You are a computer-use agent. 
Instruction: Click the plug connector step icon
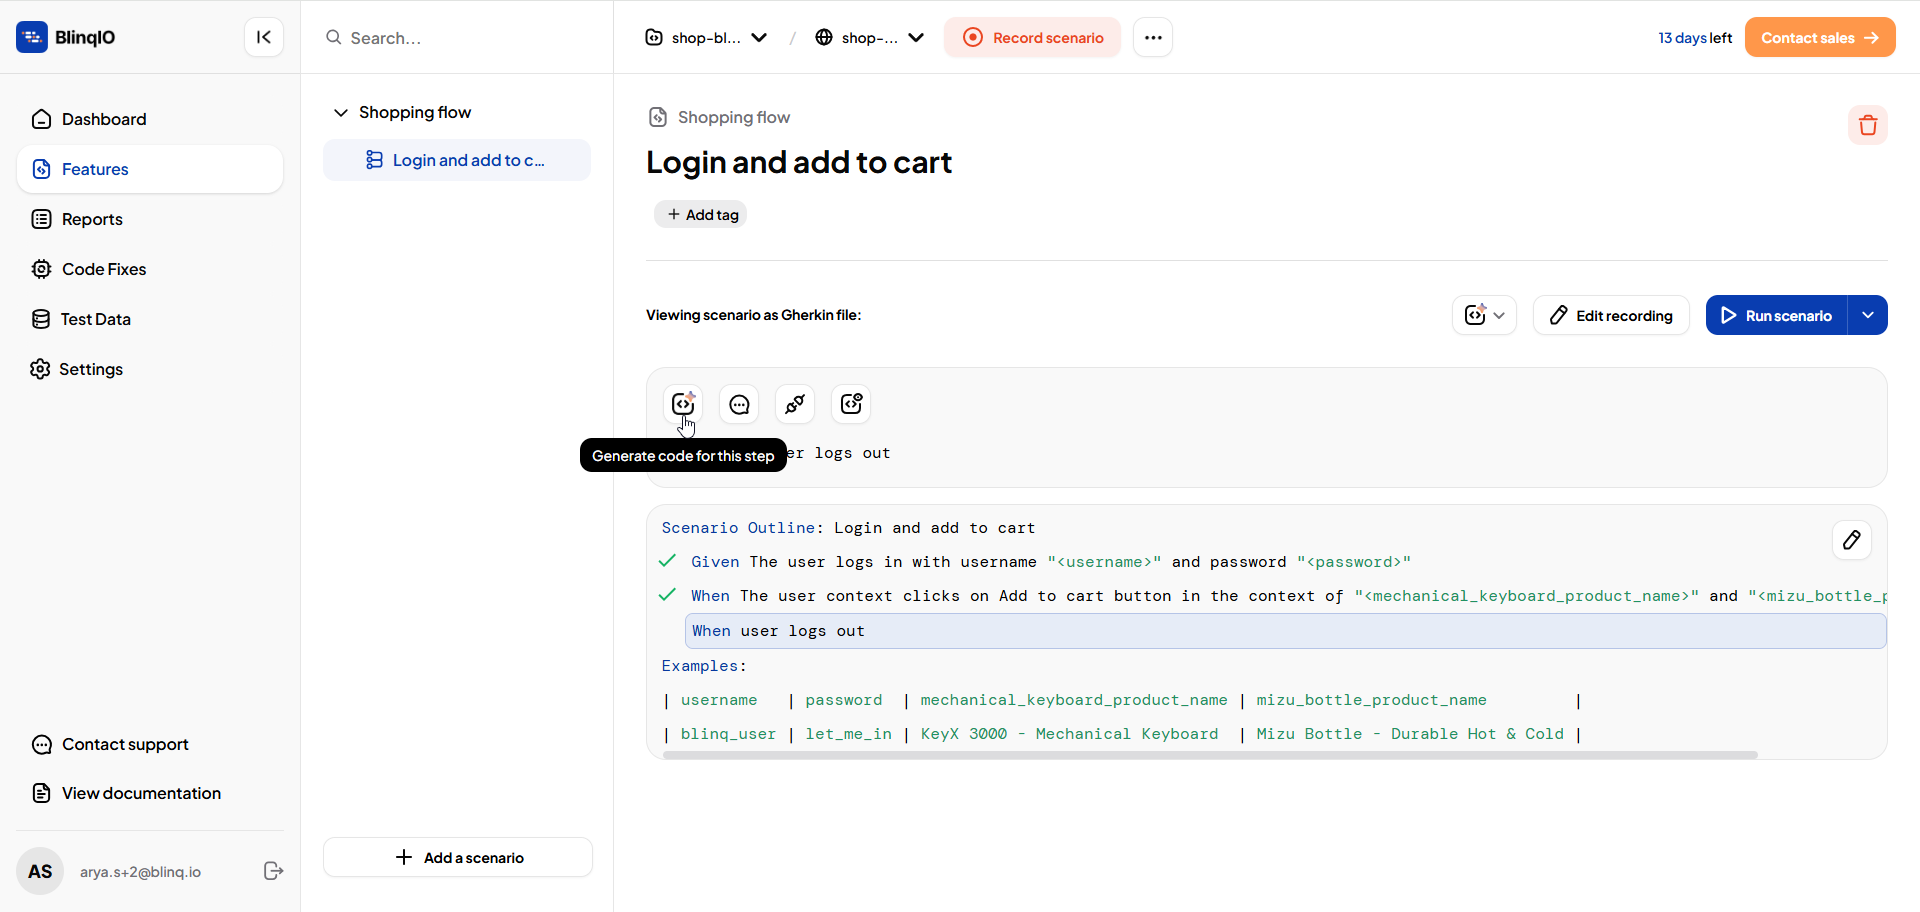pos(795,404)
